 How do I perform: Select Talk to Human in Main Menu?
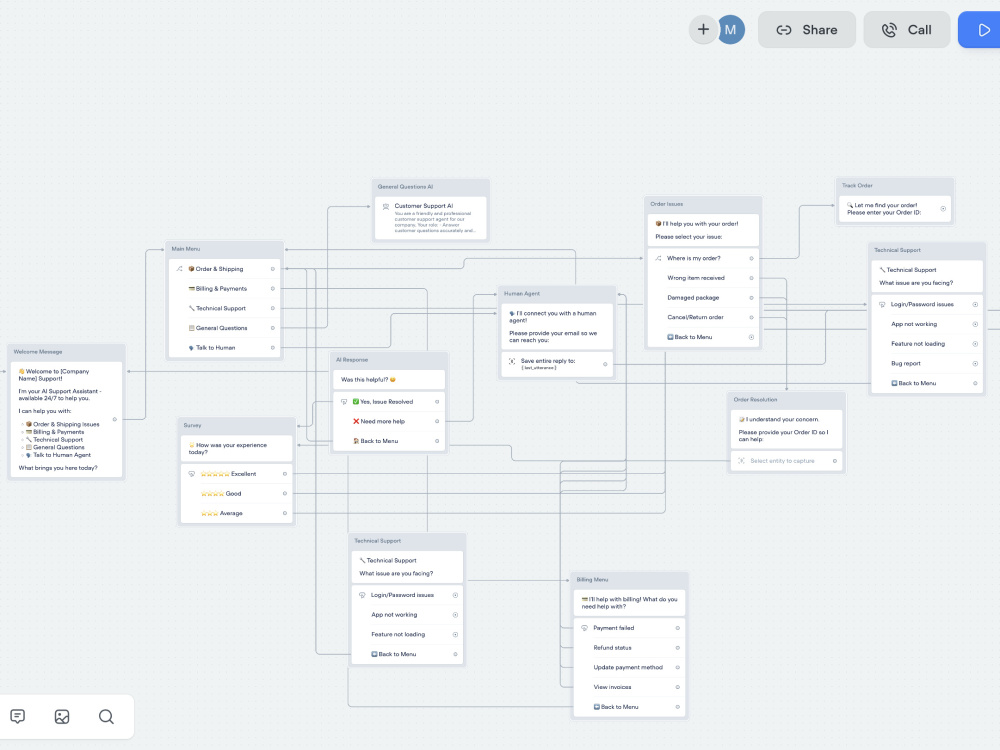(x=225, y=348)
